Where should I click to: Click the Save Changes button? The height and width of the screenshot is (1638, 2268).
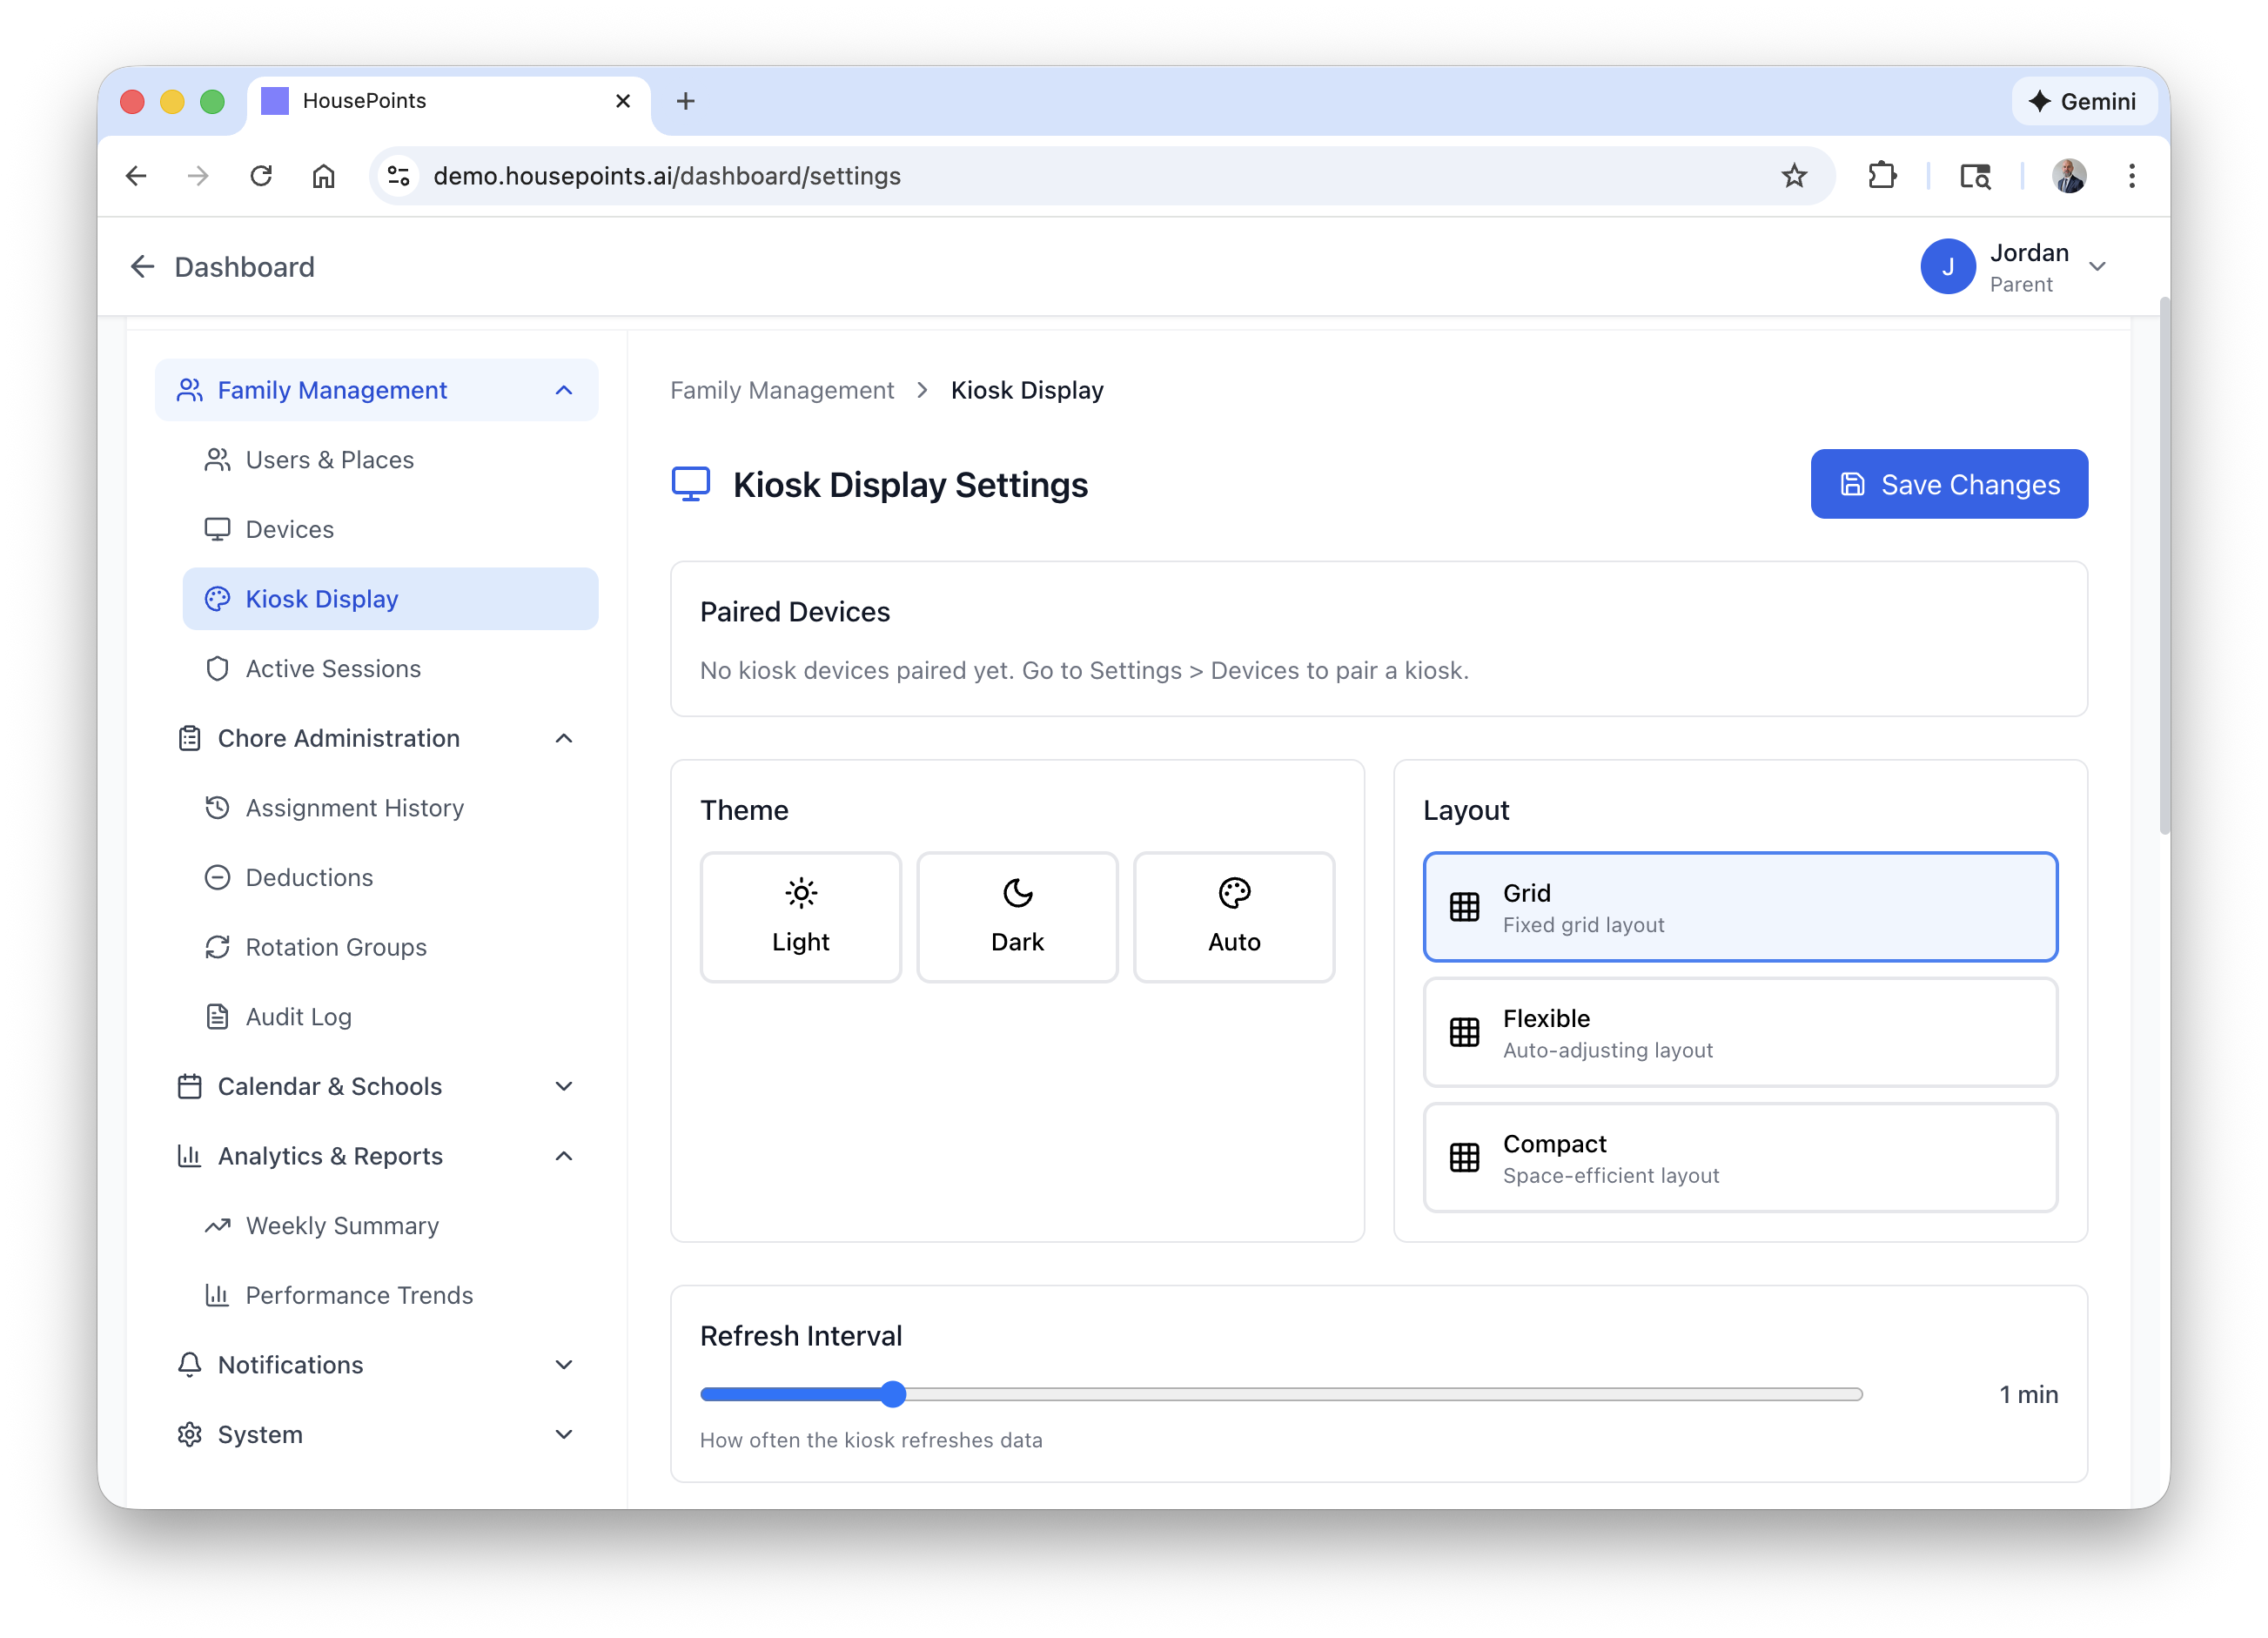click(1948, 484)
